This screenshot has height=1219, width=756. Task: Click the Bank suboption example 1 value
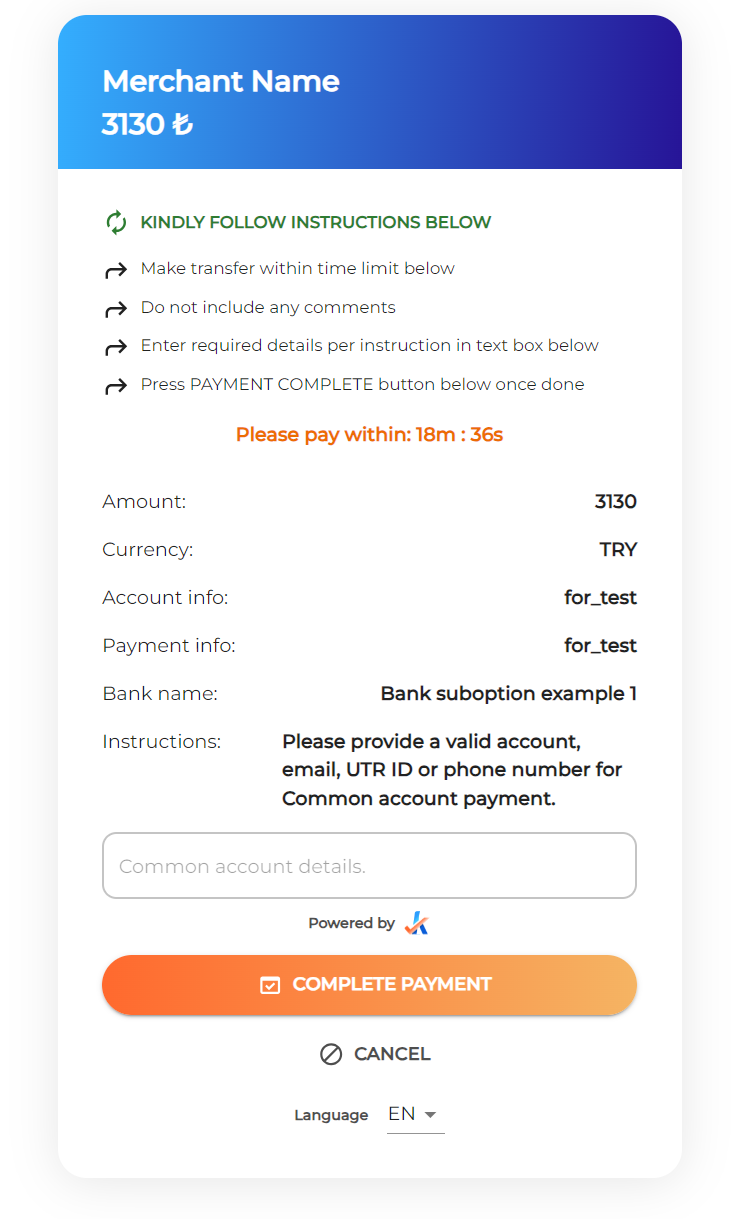click(x=508, y=694)
